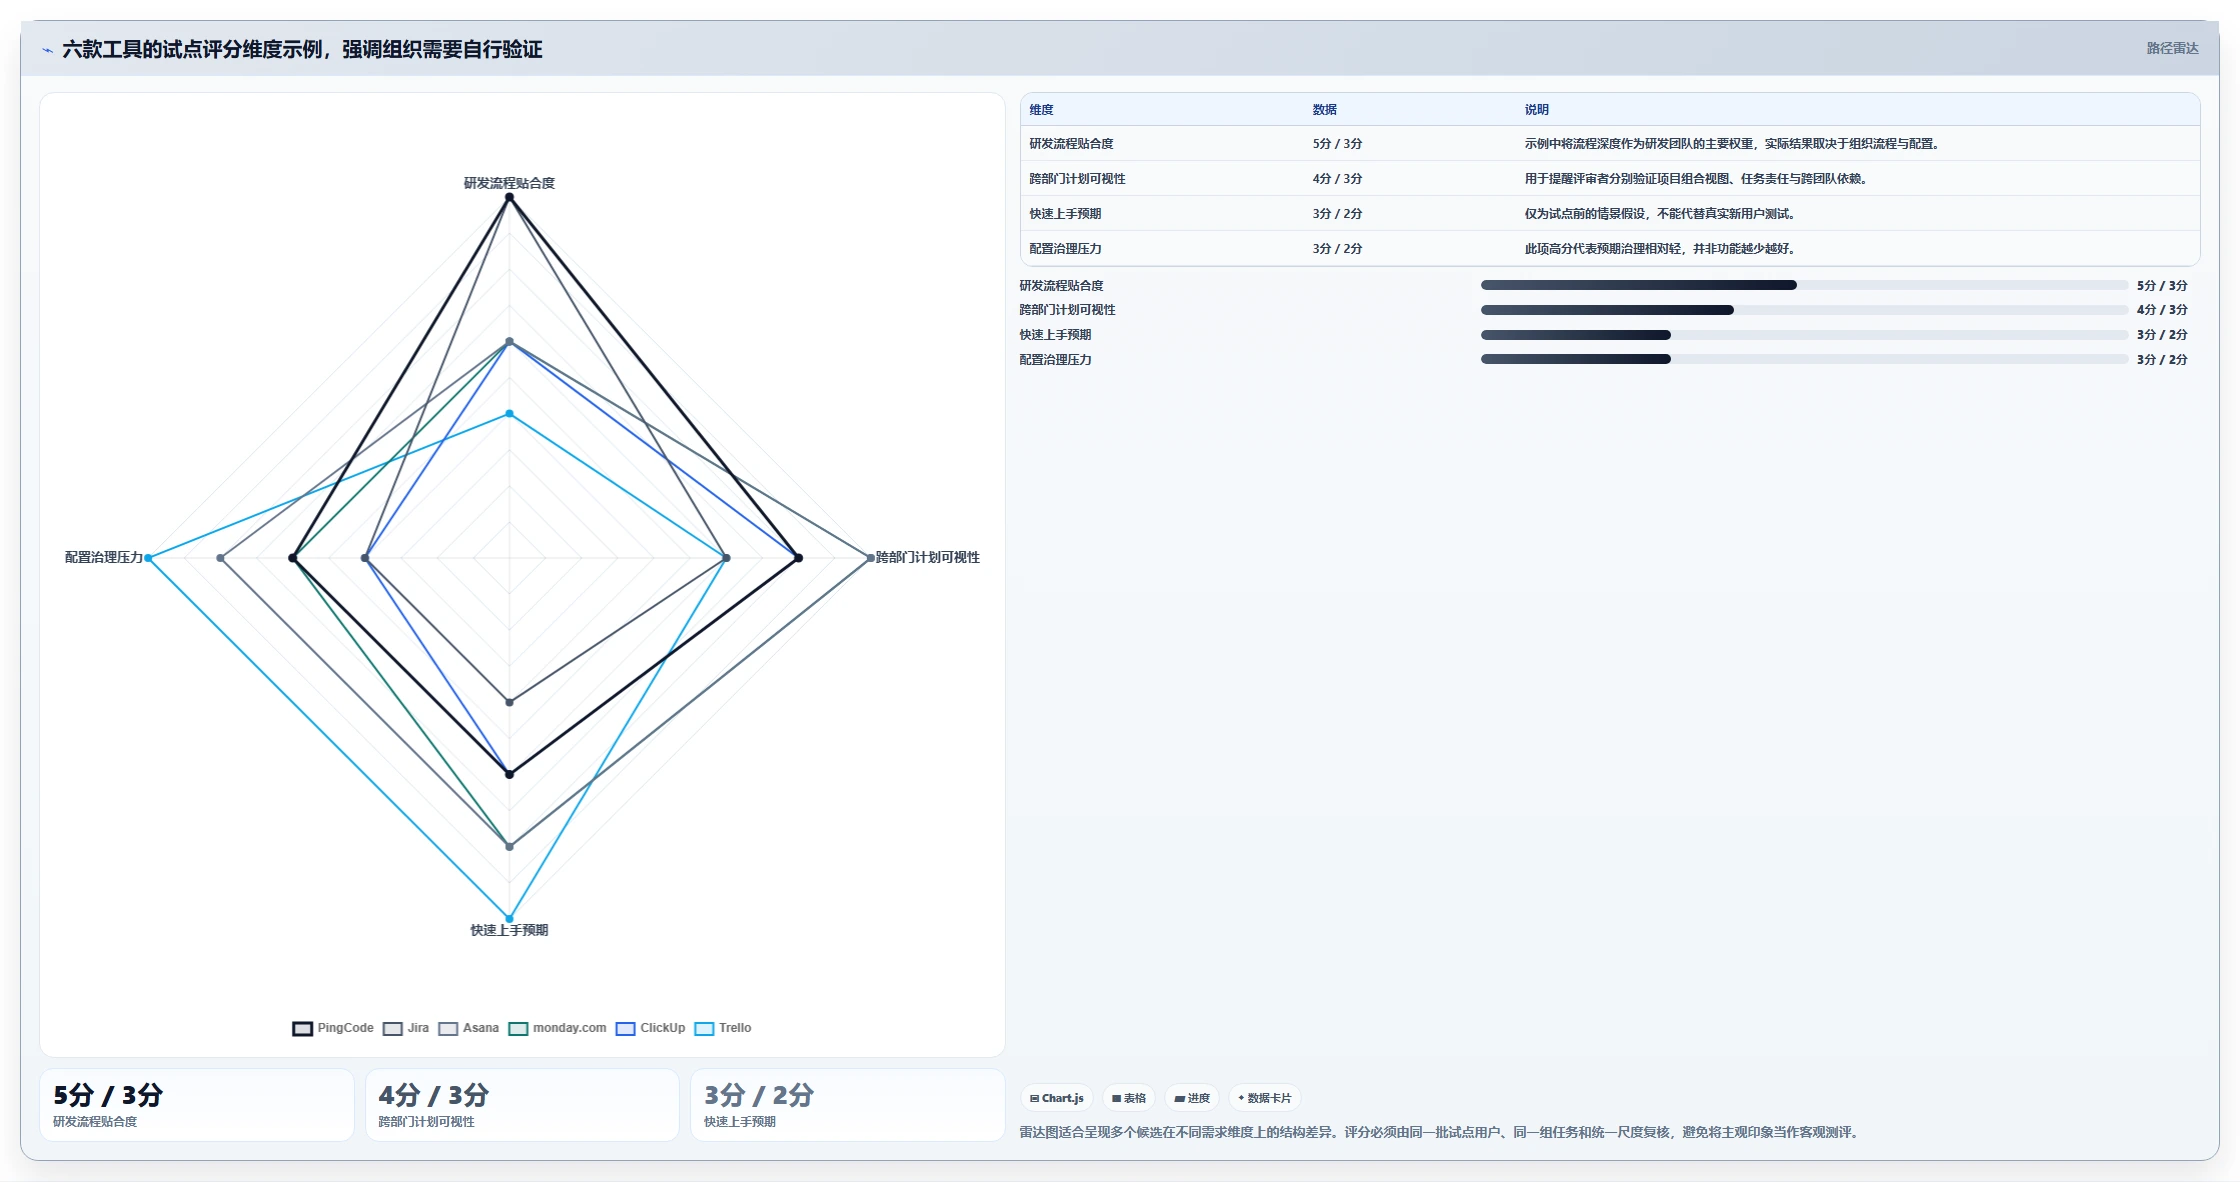Toggle the PingCode dataset in the legend
This screenshot has height=1182, width=2240.
point(333,1028)
